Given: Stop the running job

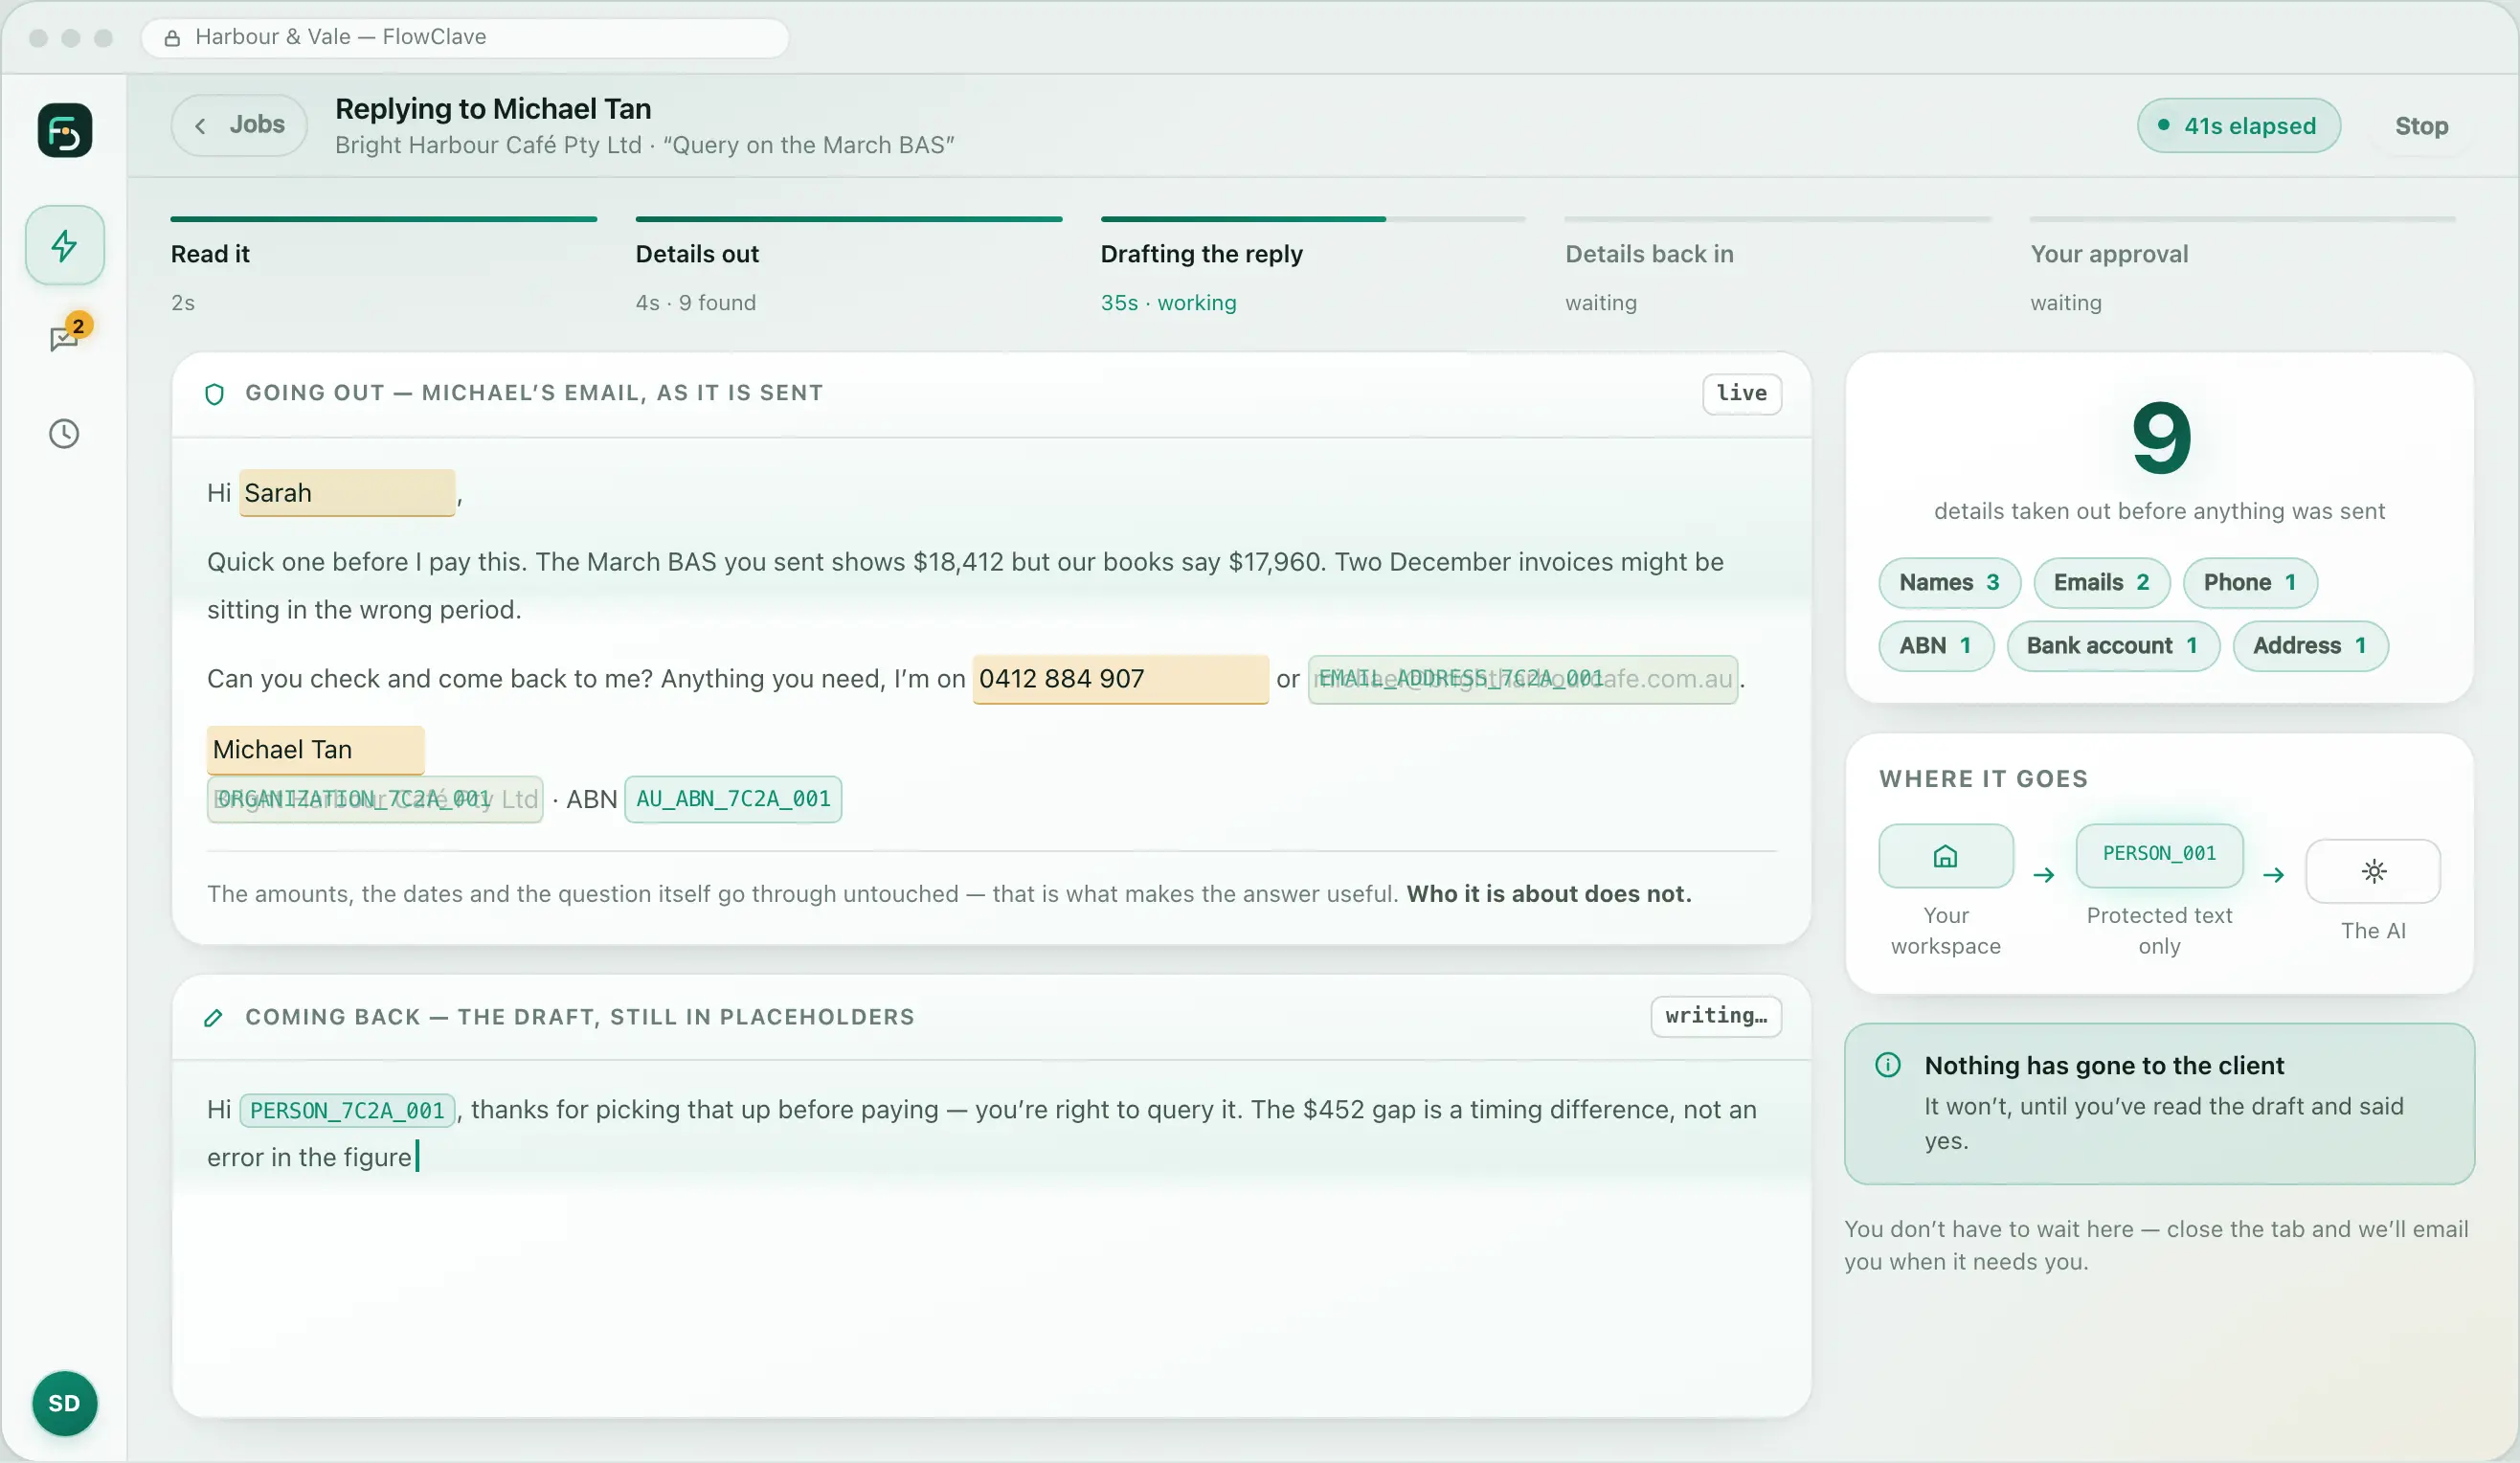Looking at the screenshot, I should 2421,126.
